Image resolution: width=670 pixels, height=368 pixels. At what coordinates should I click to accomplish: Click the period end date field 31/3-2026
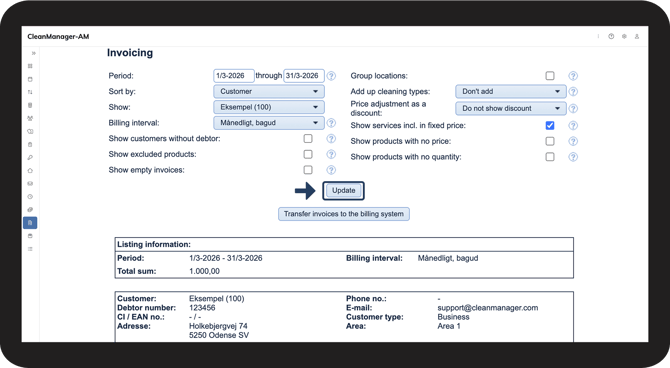(304, 76)
